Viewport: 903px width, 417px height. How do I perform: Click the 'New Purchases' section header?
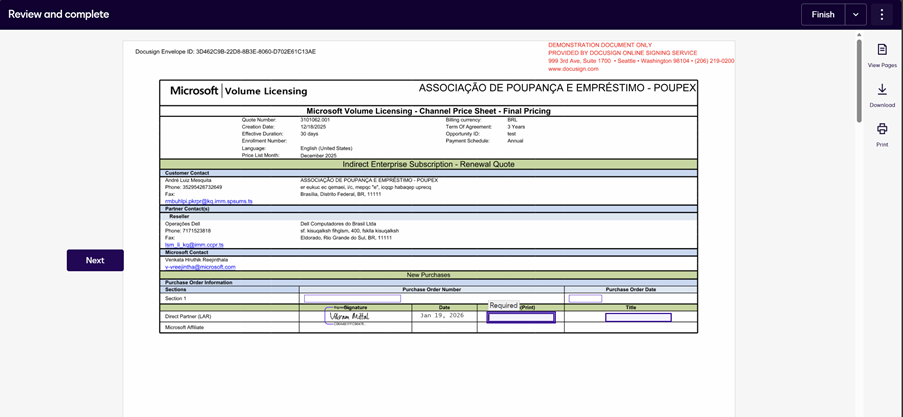pos(428,275)
